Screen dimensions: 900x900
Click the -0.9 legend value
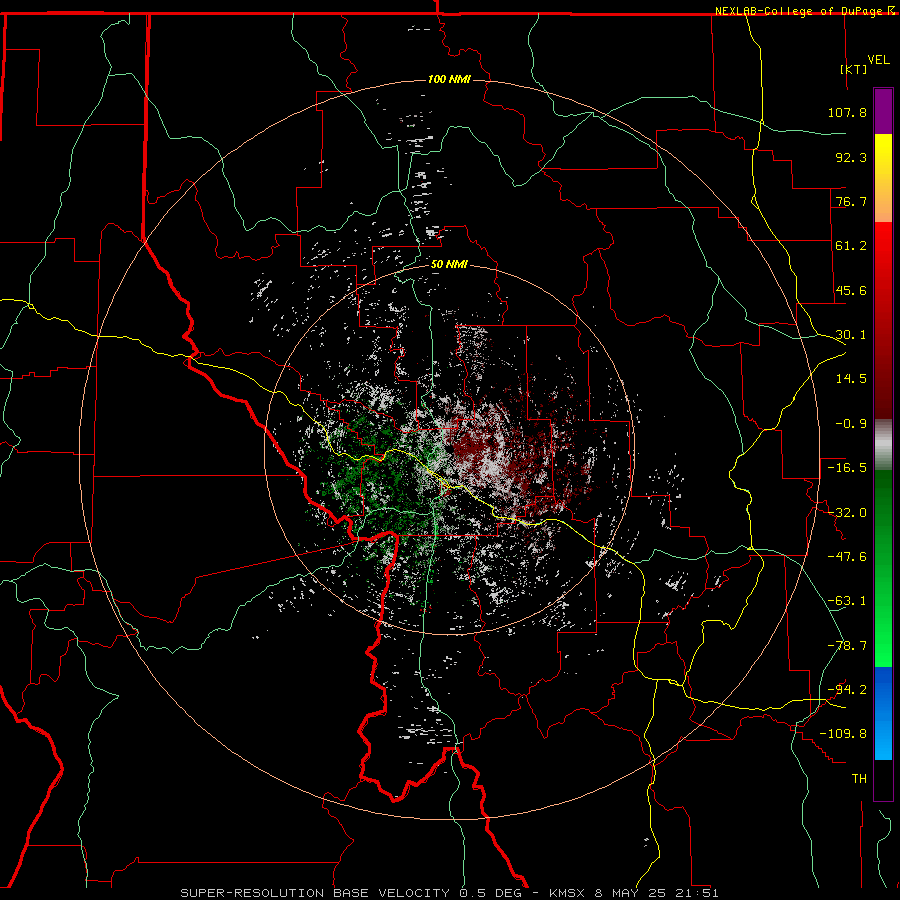[x=851, y=424]
